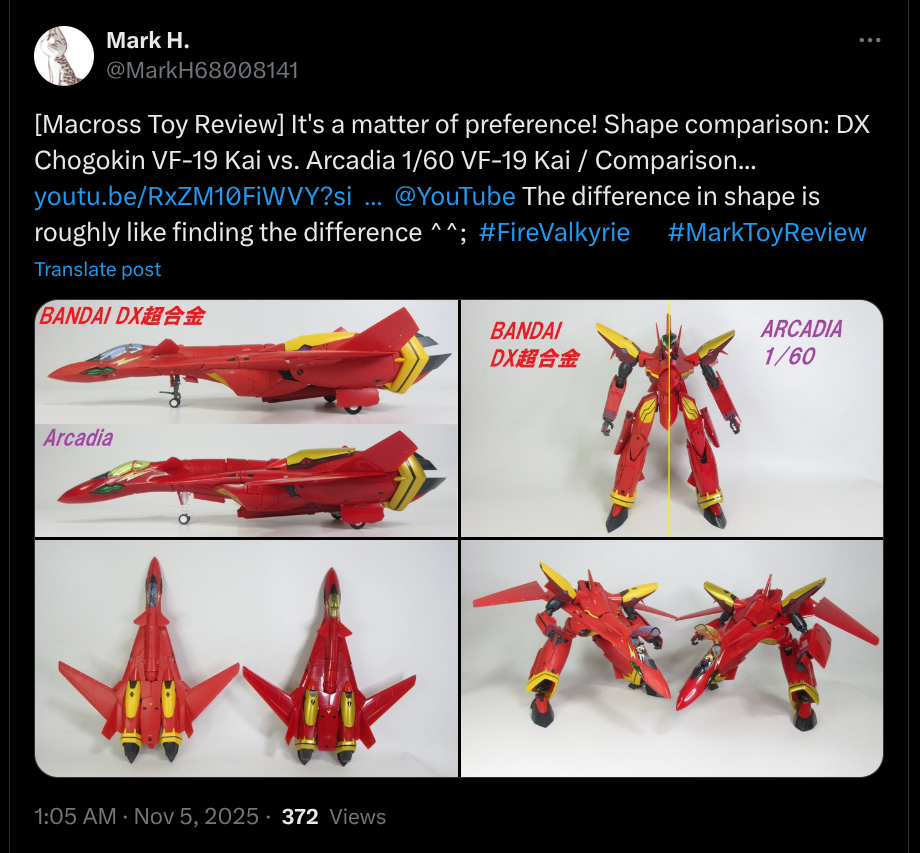The height and width of the screenshot is (853, 920).
Task: Click the ARCADIA 1/60 label in robot photo
Action: [x=801, y=342]
